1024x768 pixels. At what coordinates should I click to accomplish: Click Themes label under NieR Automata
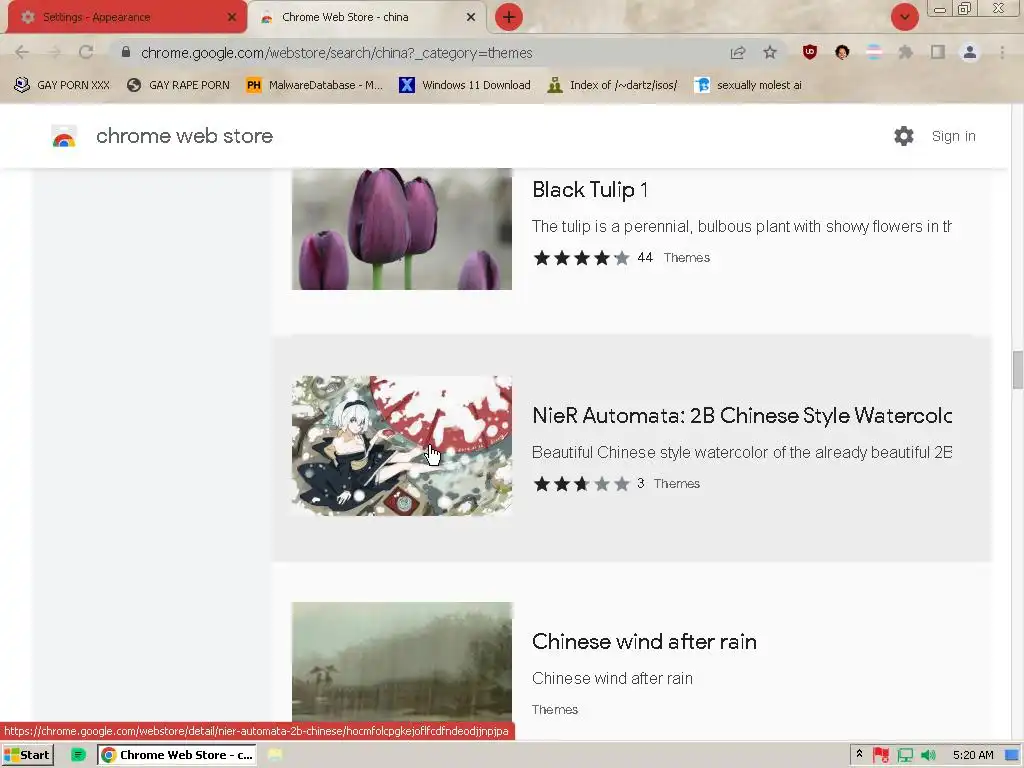point(677,484)
